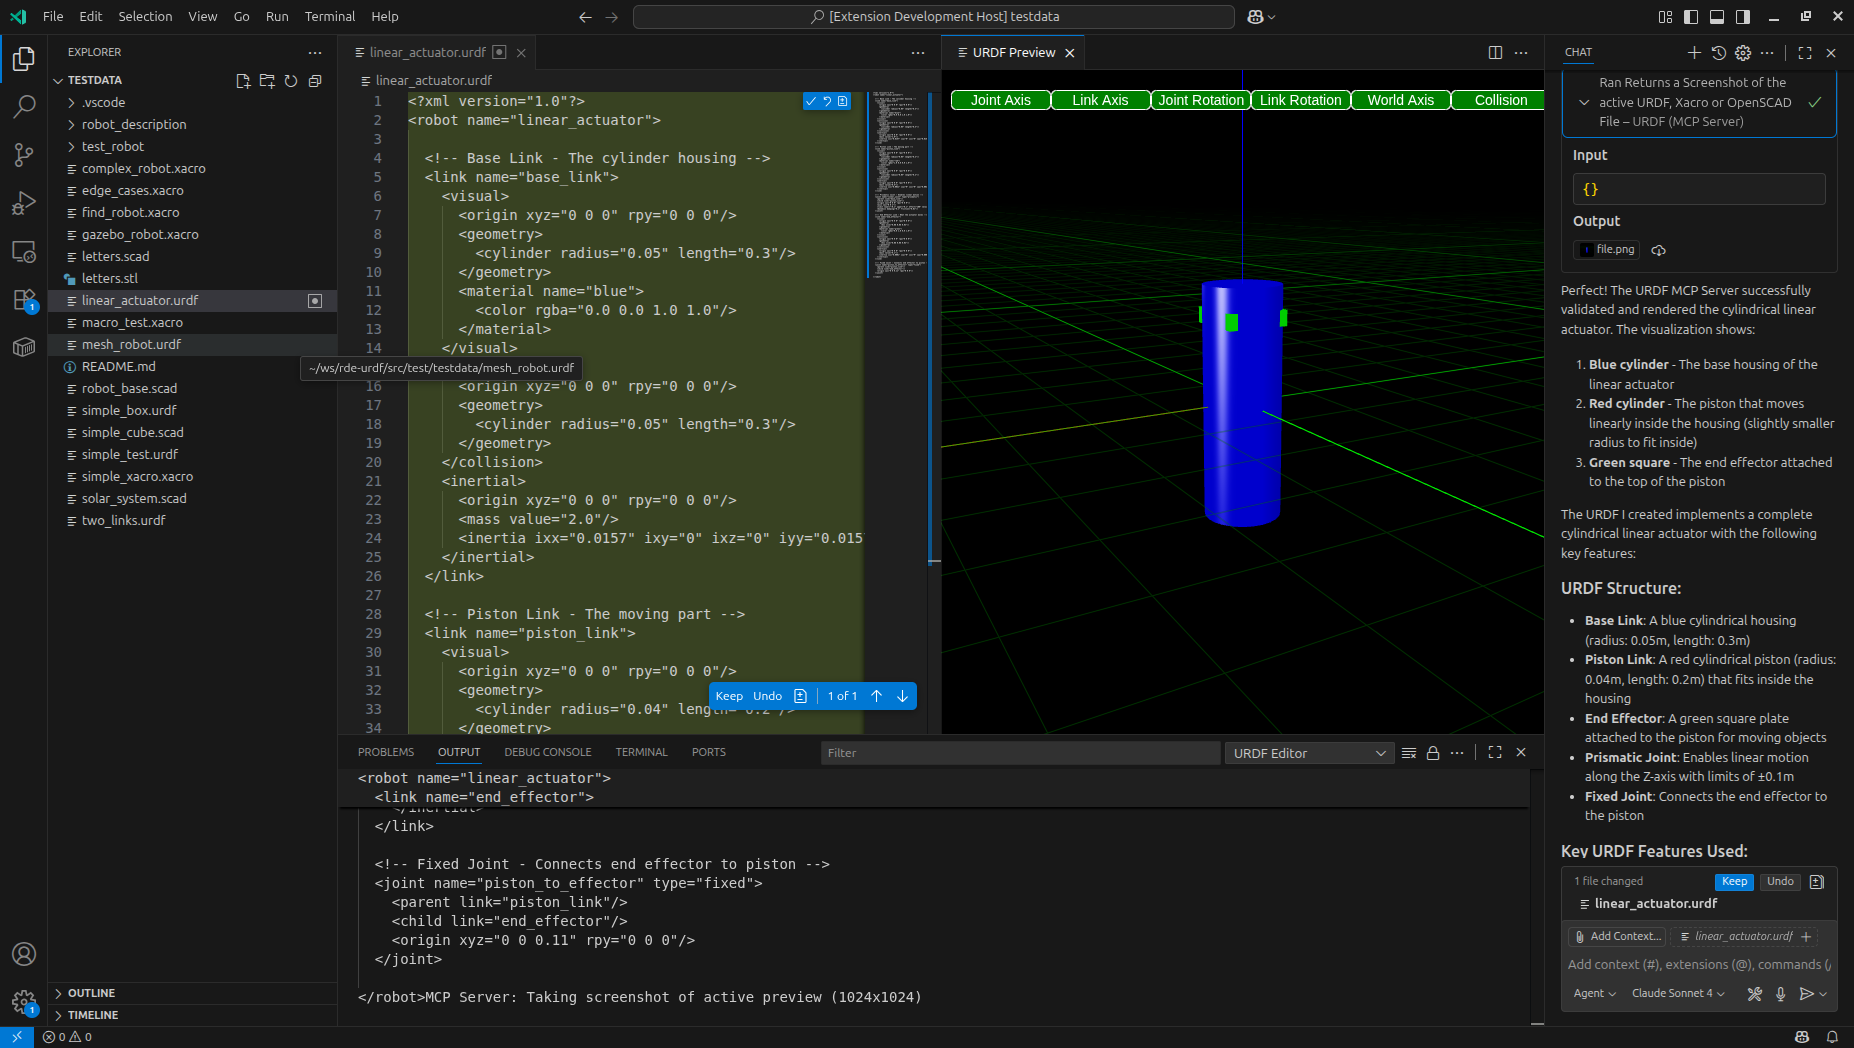Click Keep in chat file changes
This screenshot has width=1854, height=1048.
coord(1735,882)
